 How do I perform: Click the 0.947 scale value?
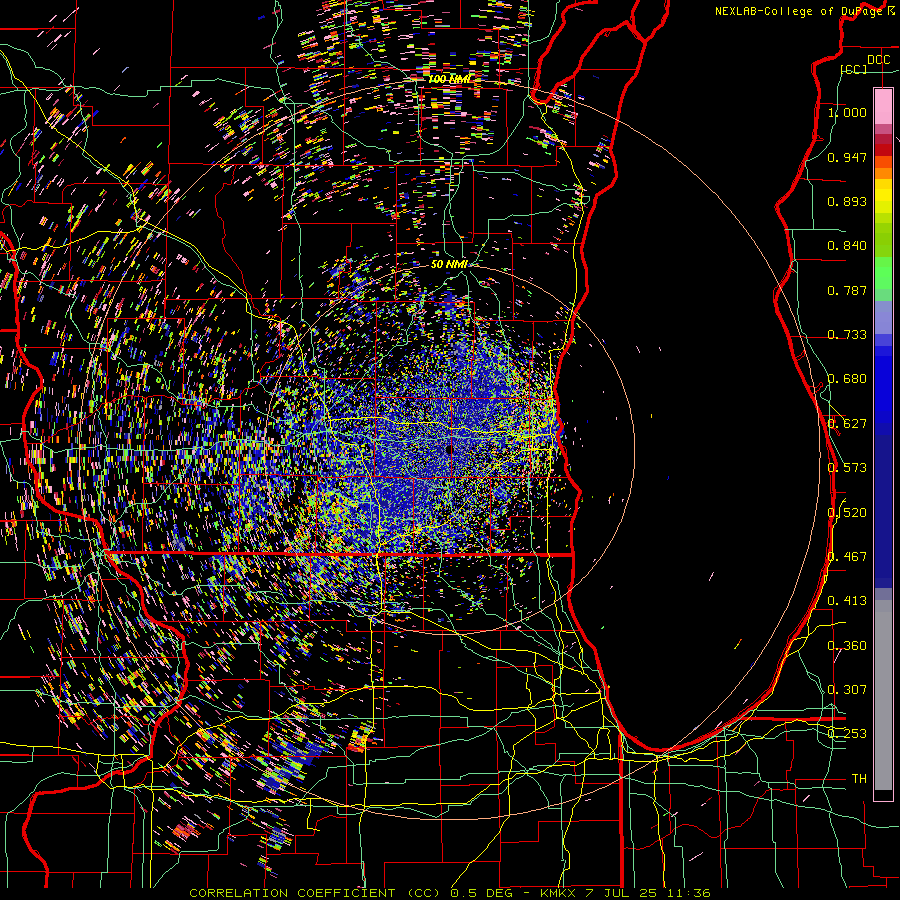coord(847,157)
